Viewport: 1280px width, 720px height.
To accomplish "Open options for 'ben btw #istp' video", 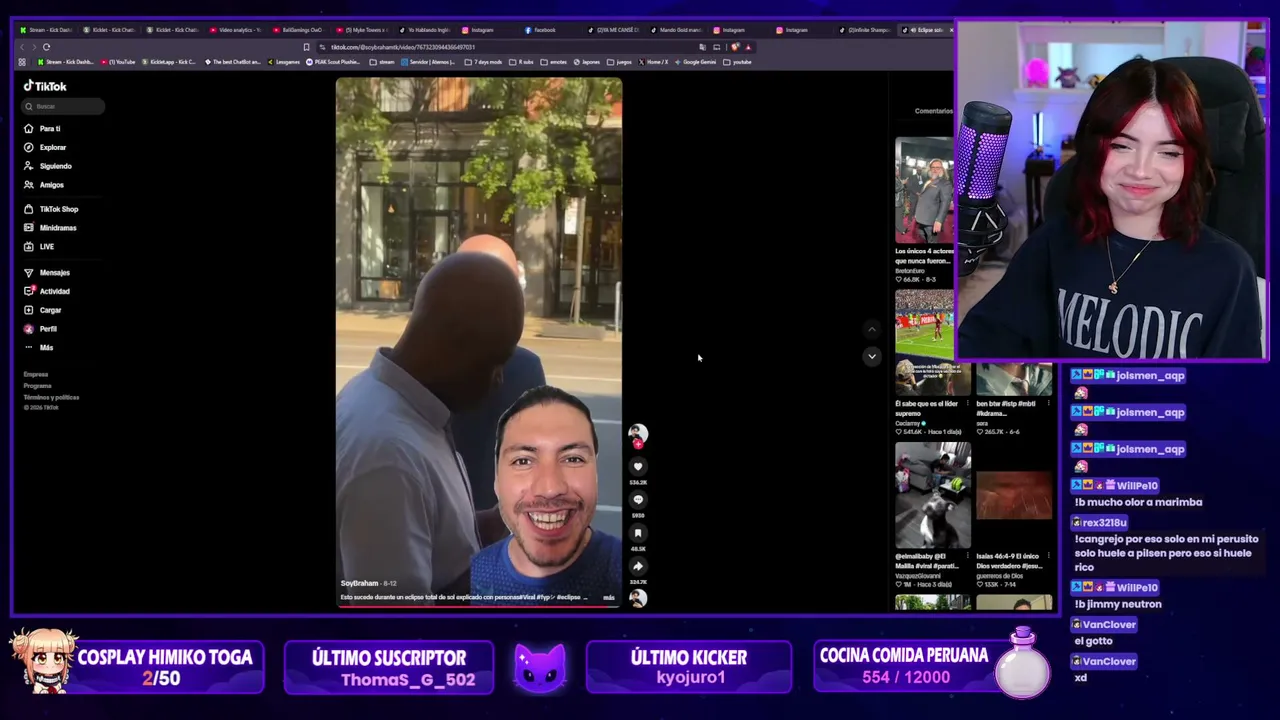I will click(1048, 403).
